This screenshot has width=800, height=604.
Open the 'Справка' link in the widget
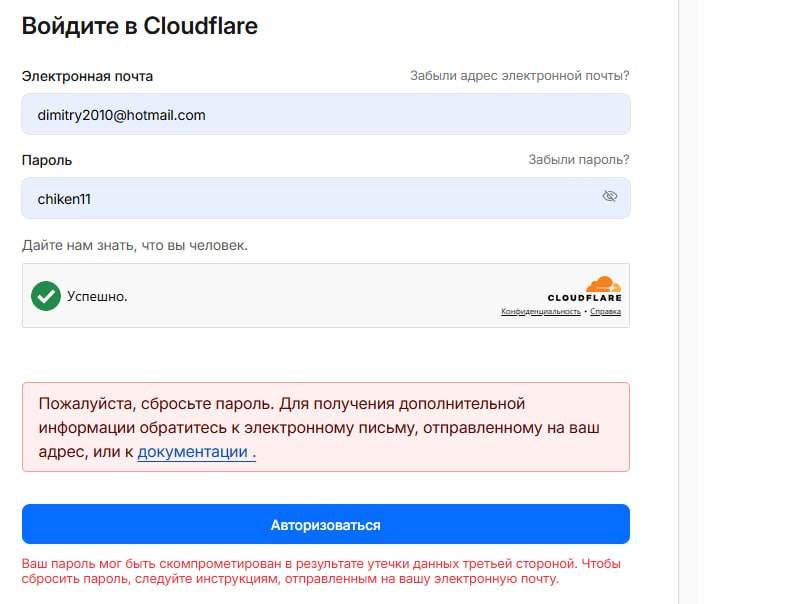[x=605, y=312]
